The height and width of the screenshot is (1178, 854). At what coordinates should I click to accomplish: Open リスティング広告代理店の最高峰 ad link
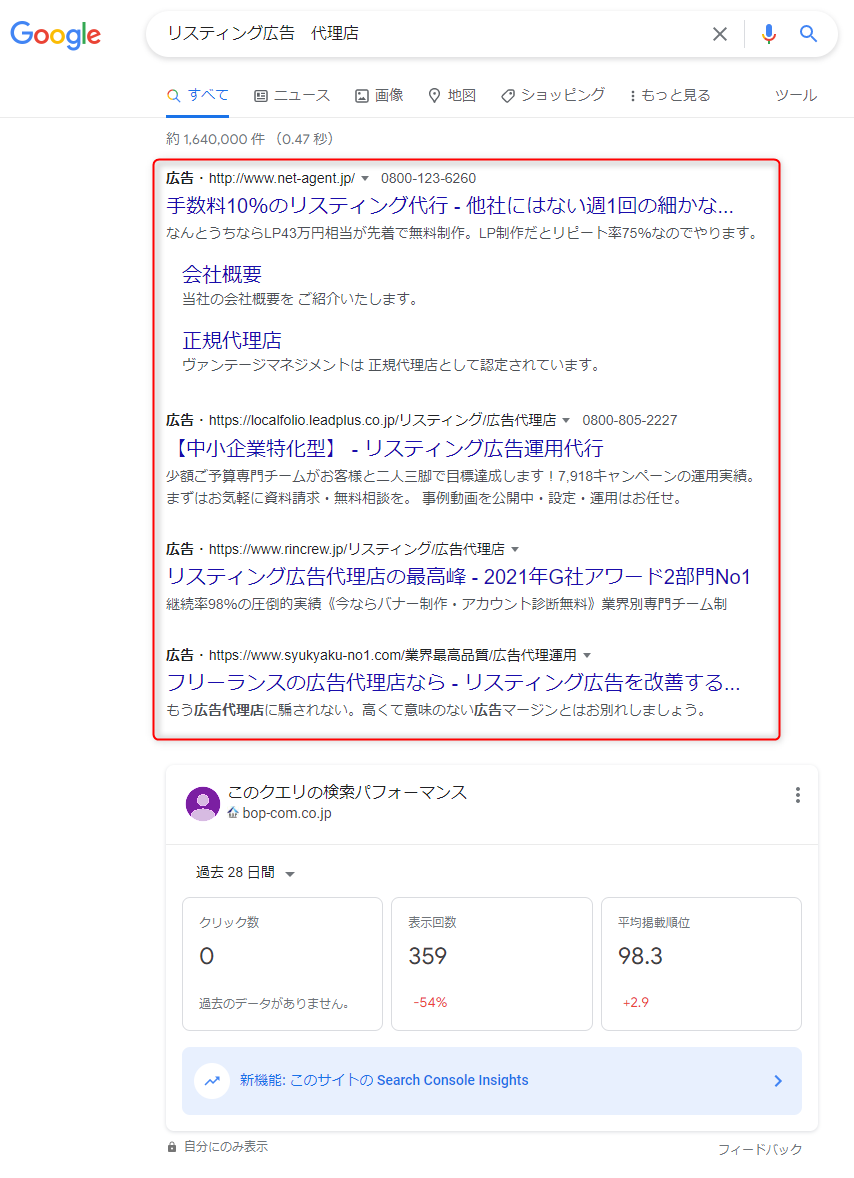point(458,576)
